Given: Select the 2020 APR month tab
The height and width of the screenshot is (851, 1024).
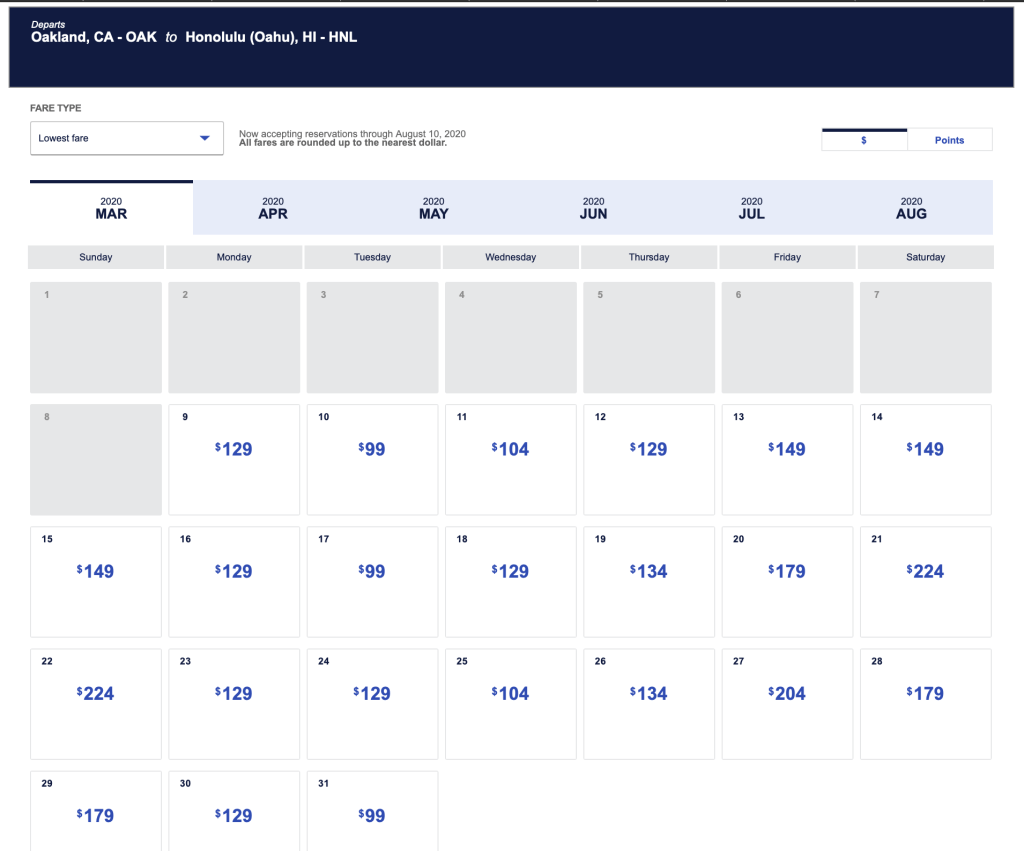Looking at the screenshot, I should pos(273,208).
